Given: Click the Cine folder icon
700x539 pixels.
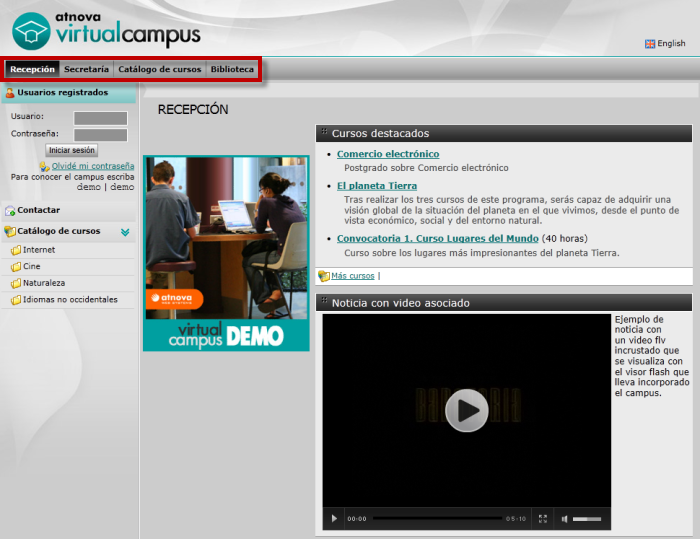Looking at the screenshot, I should (16, 267).
